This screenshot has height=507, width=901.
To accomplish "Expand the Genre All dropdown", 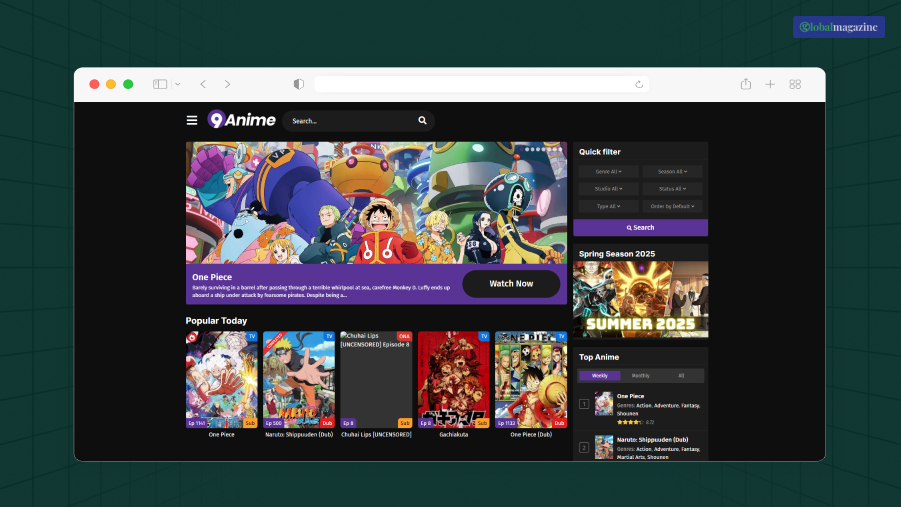I will [x=608, y=172].
